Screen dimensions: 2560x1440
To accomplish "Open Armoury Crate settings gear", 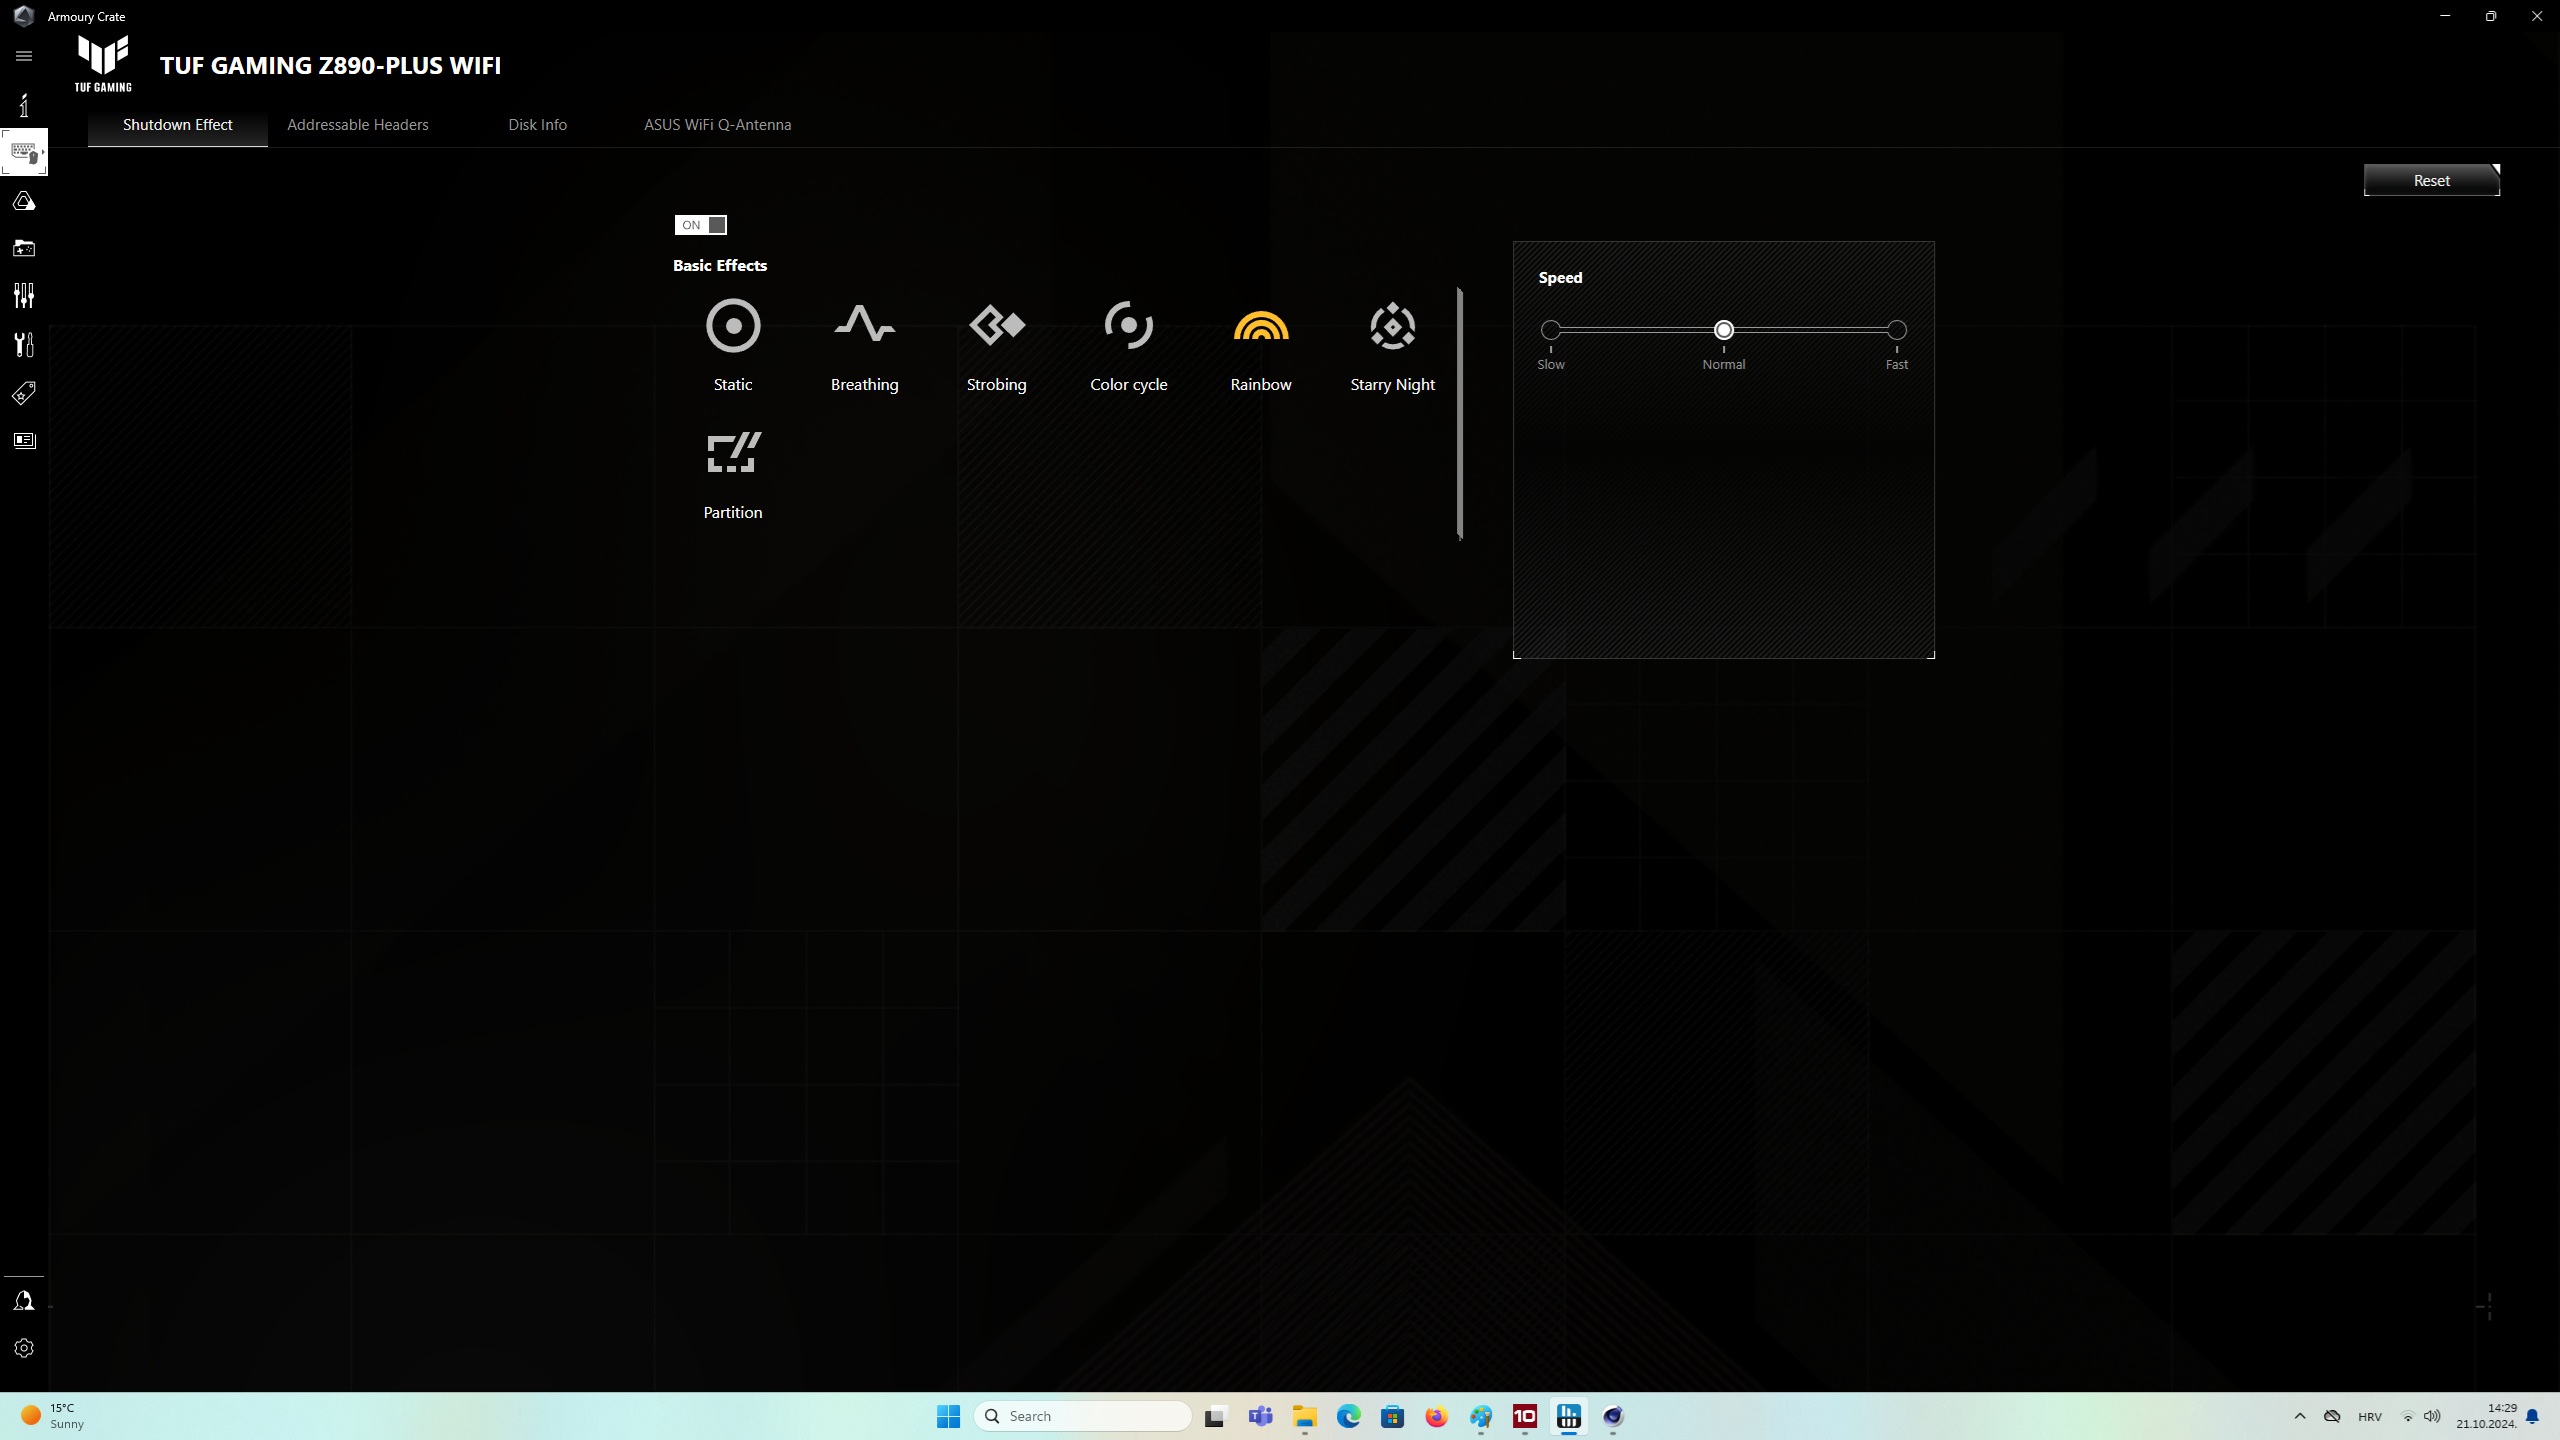I will click(24, 1348).
